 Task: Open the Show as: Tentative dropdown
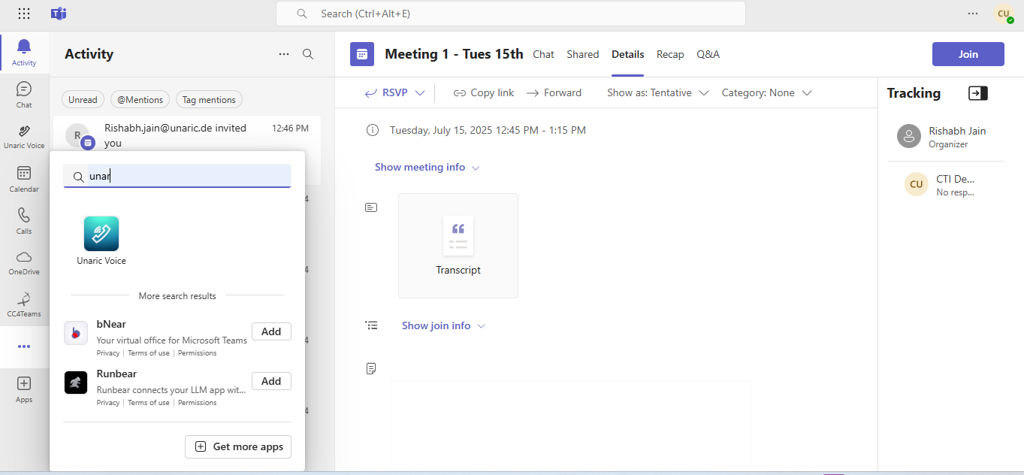pos(658,93)
